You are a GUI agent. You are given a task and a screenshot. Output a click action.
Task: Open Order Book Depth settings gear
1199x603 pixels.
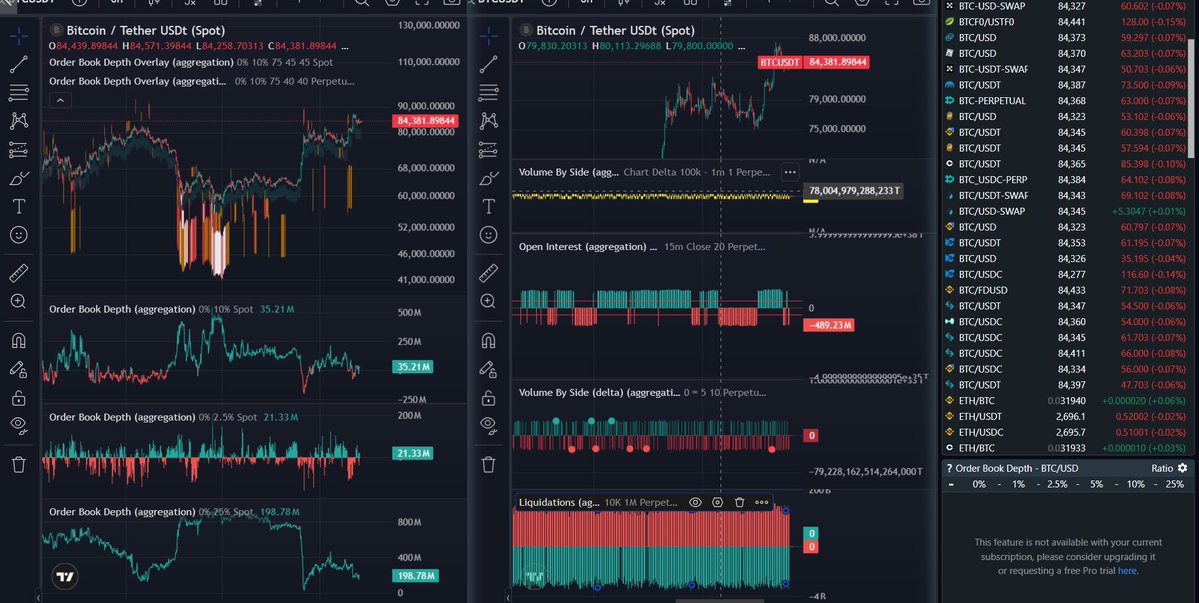1183,468
